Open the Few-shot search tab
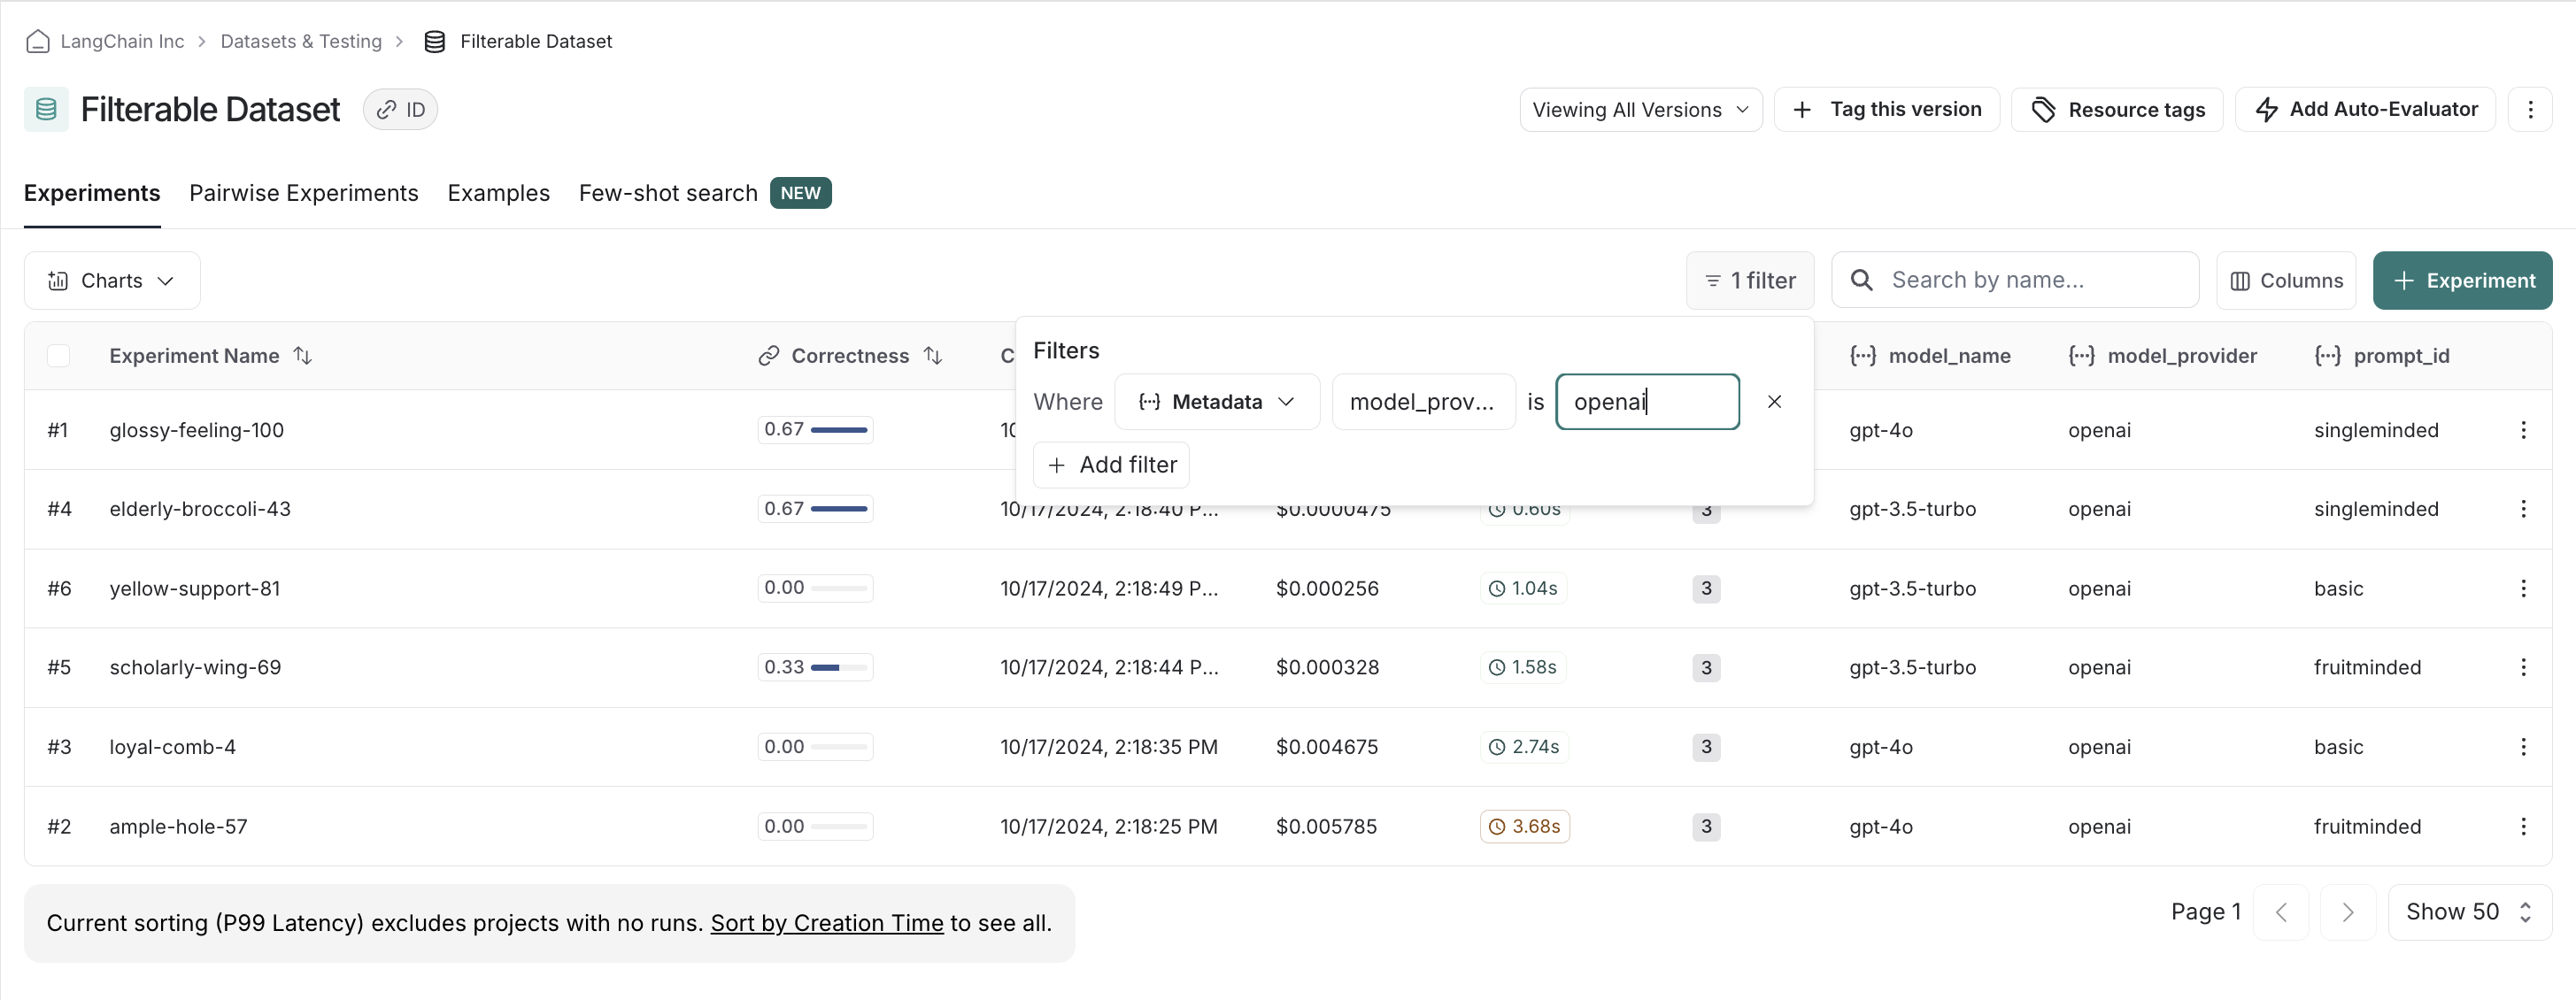This screenshot has height=1000, width=2576. point(668,193)
